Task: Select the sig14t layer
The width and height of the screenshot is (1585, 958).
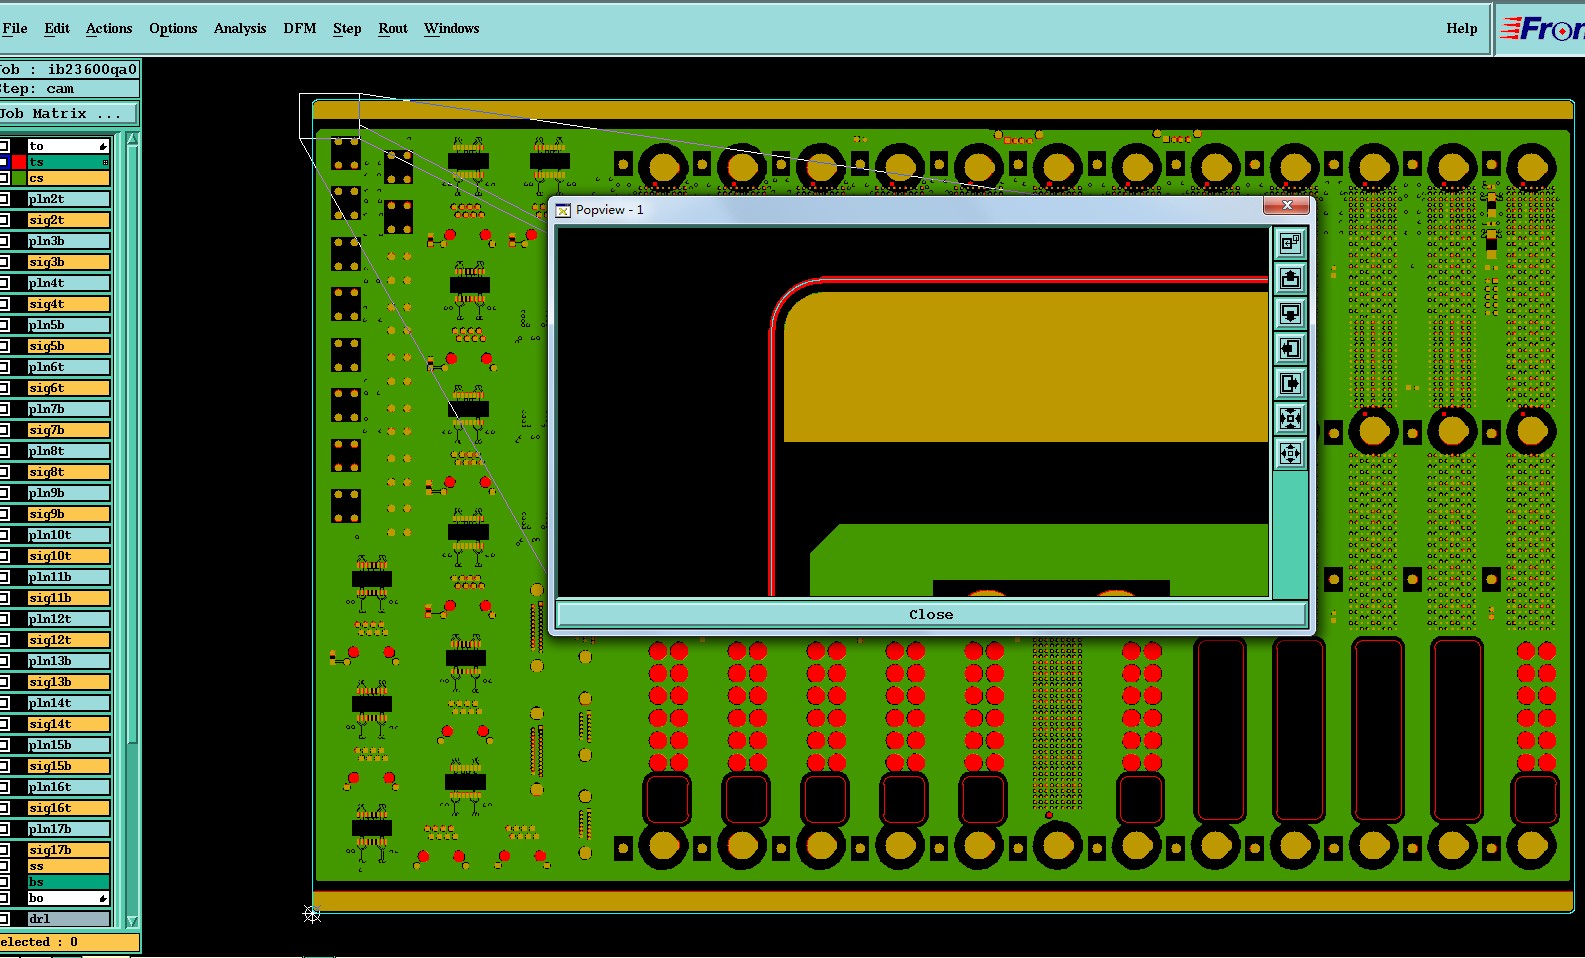Action: click(69, 724)
